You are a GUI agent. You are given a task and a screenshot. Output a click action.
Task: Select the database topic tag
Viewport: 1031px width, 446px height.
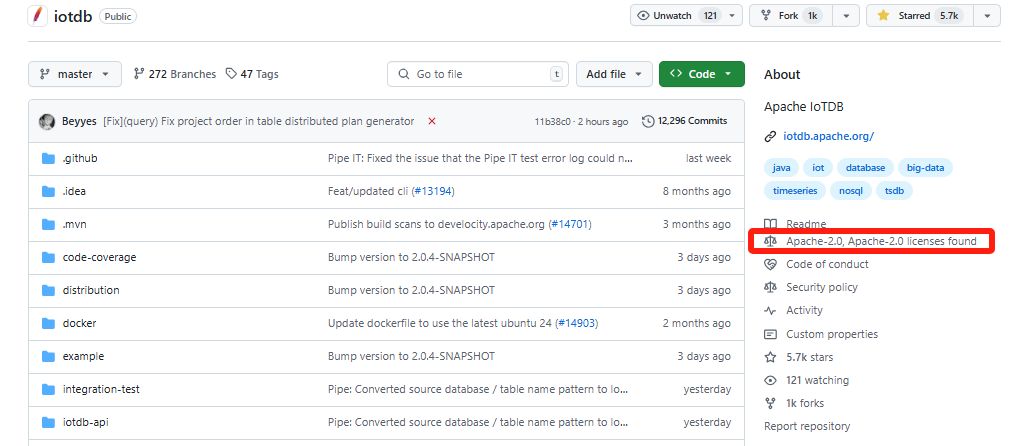coord(865,168)
